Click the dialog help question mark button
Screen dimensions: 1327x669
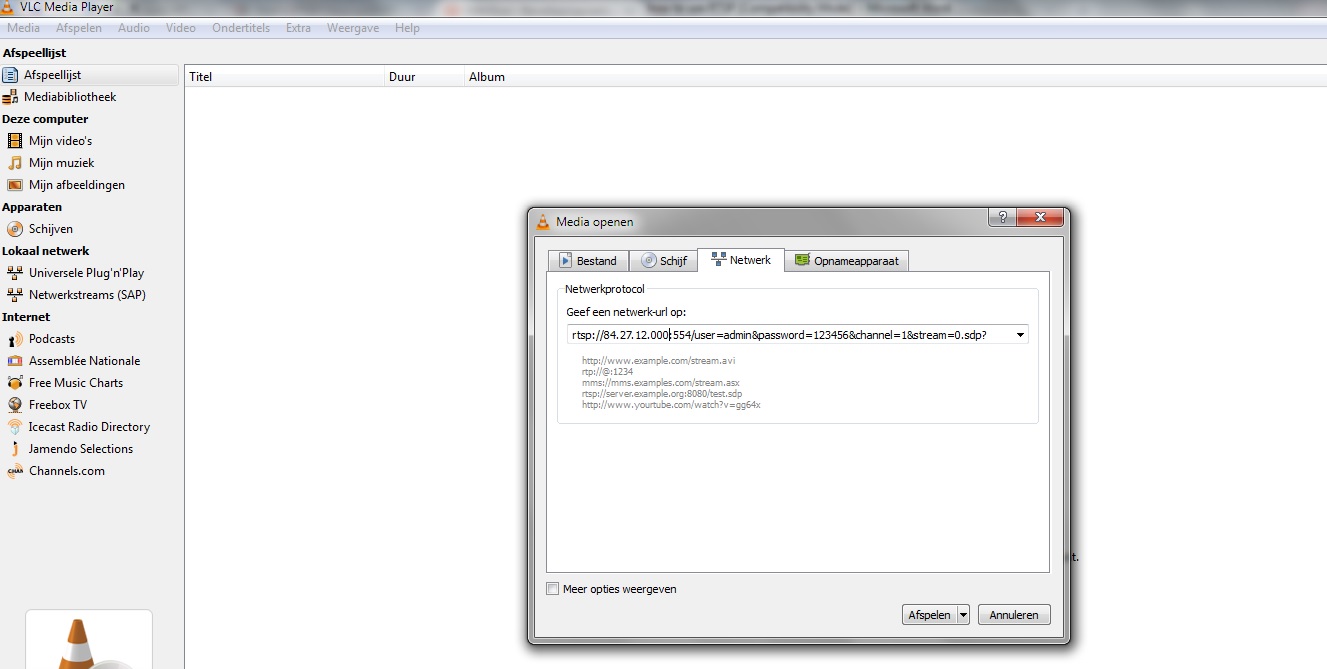(x=1003, y=219)
